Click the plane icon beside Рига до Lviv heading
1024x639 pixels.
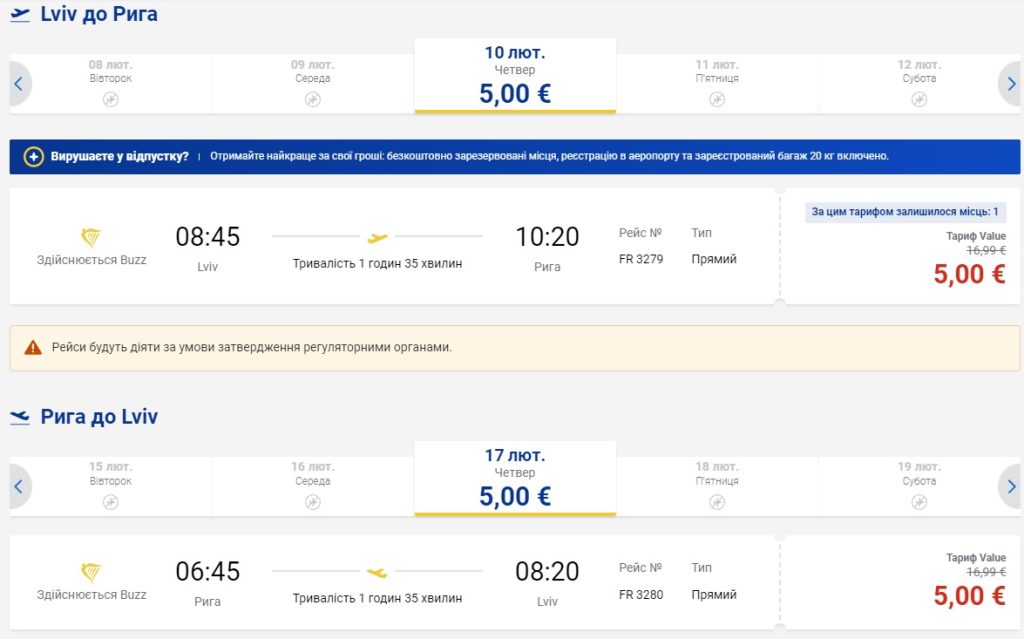click(x=20, y=417)
